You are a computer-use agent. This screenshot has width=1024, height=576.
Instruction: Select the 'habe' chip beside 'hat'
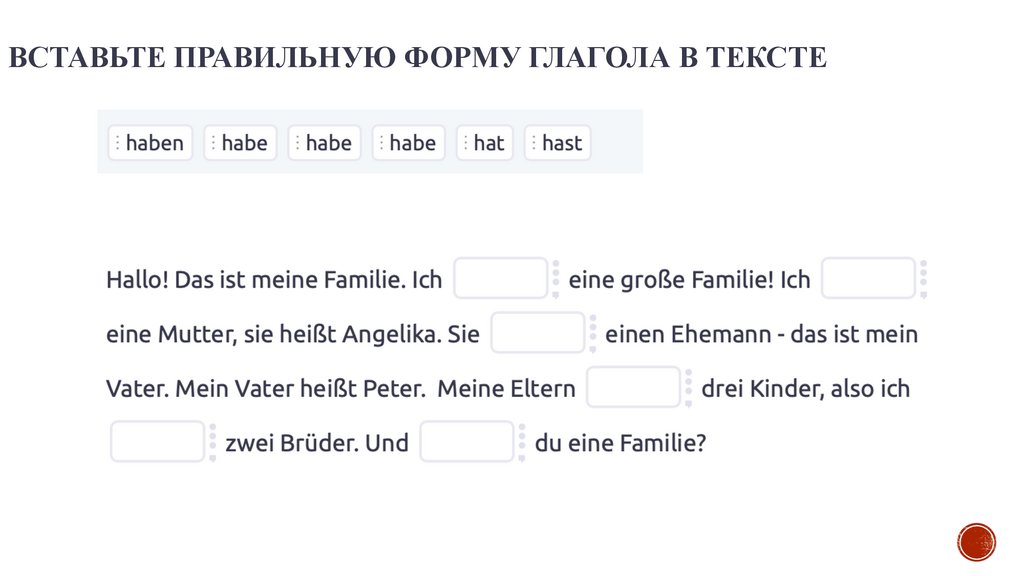(409, 143)
